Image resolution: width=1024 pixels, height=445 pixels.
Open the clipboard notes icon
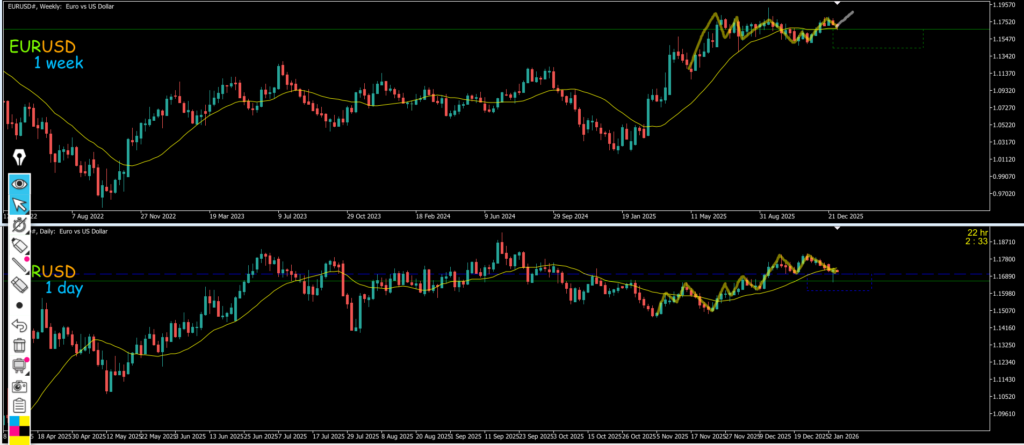[x=19, y=405]
